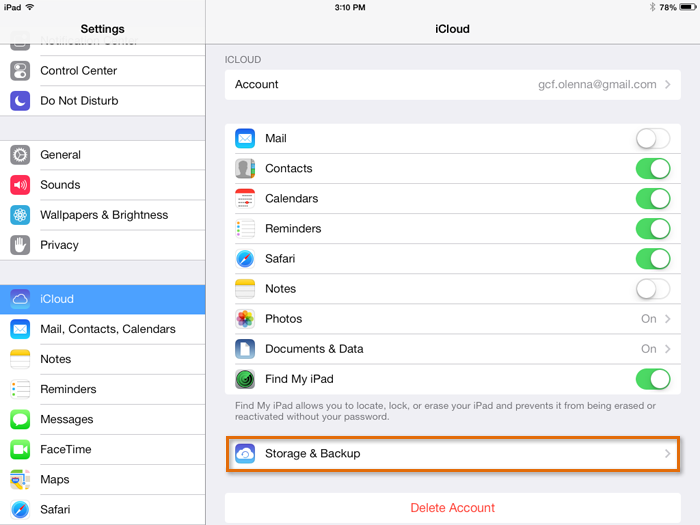
Task: Tap the Wi-Fi status icon
Action: tap(30, 7)
